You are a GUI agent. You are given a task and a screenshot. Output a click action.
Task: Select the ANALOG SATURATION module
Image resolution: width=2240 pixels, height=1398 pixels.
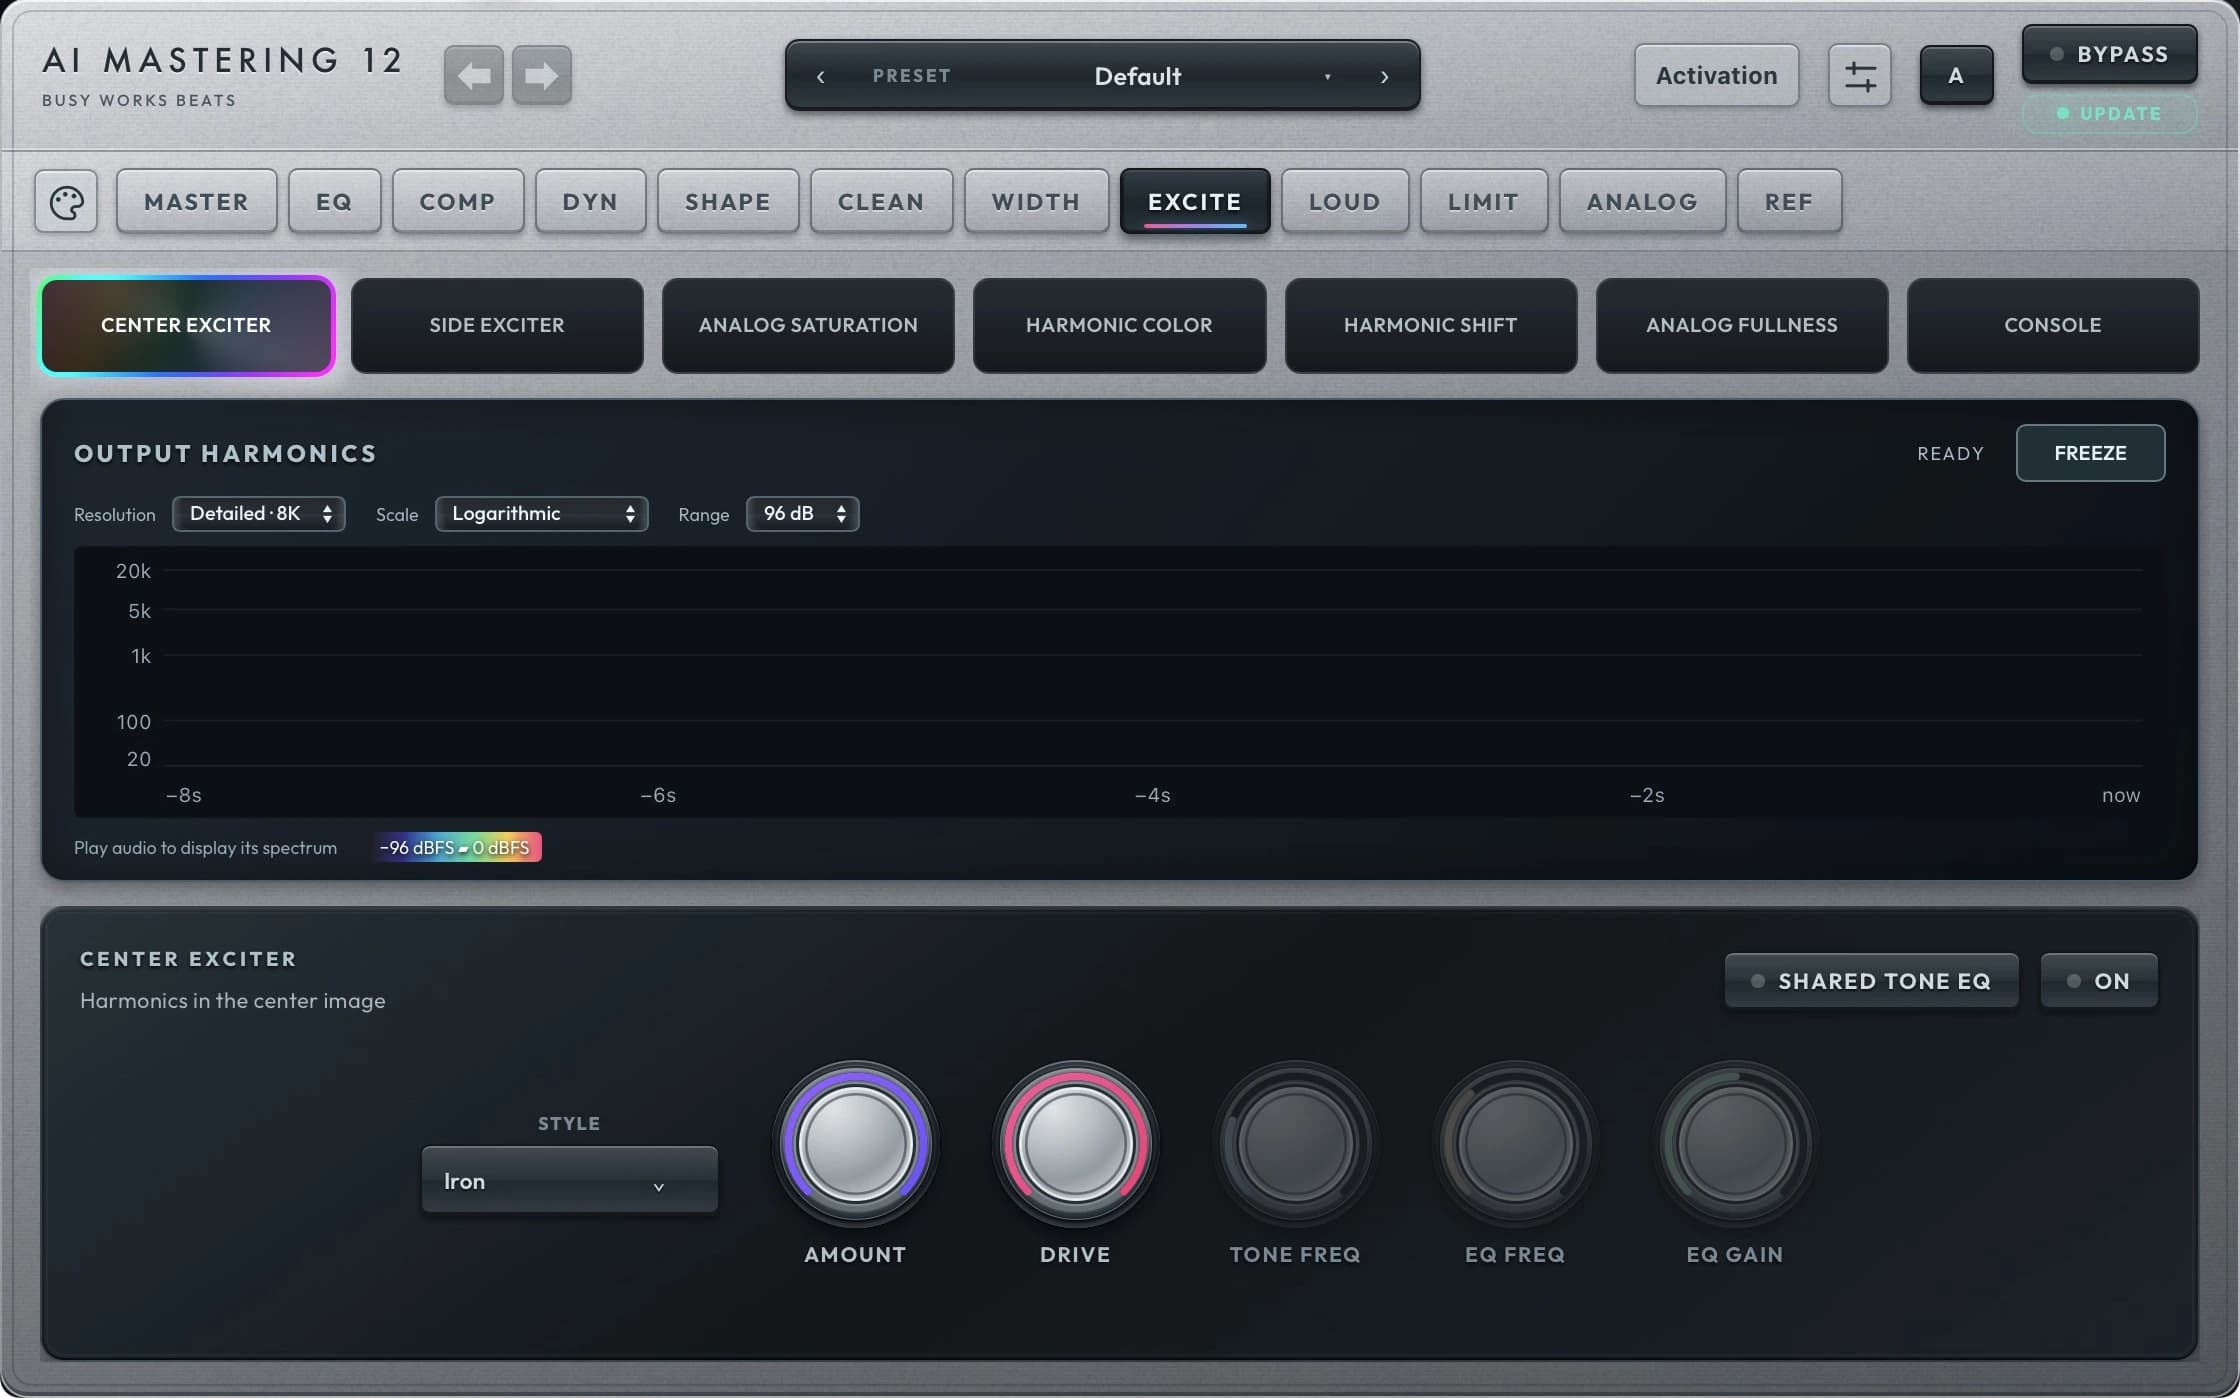(x=808, y=325)
